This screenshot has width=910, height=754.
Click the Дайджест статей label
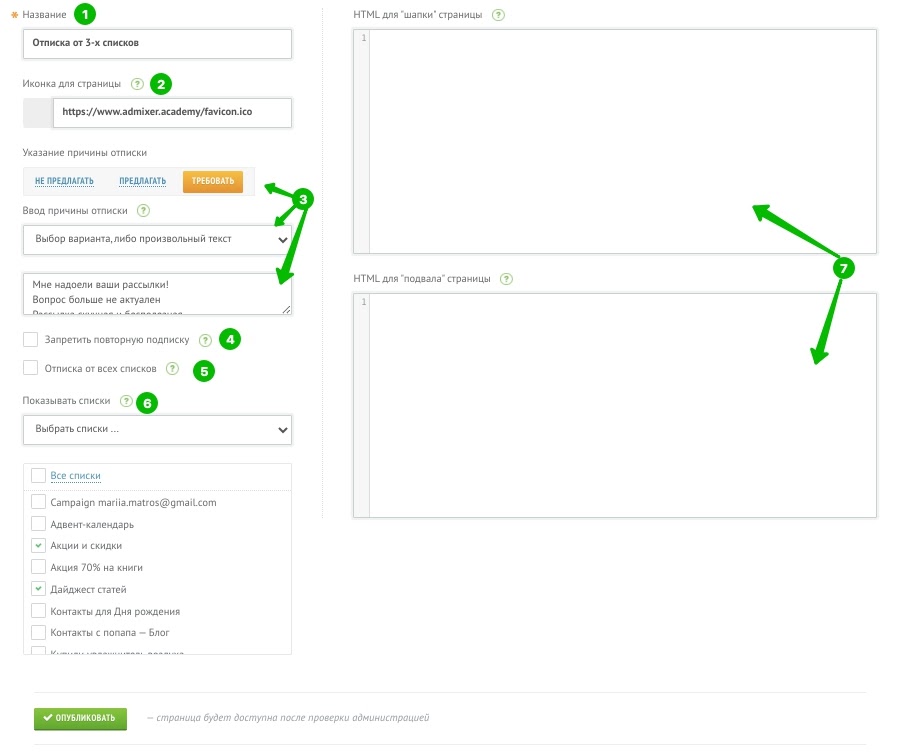pos(88,590)
